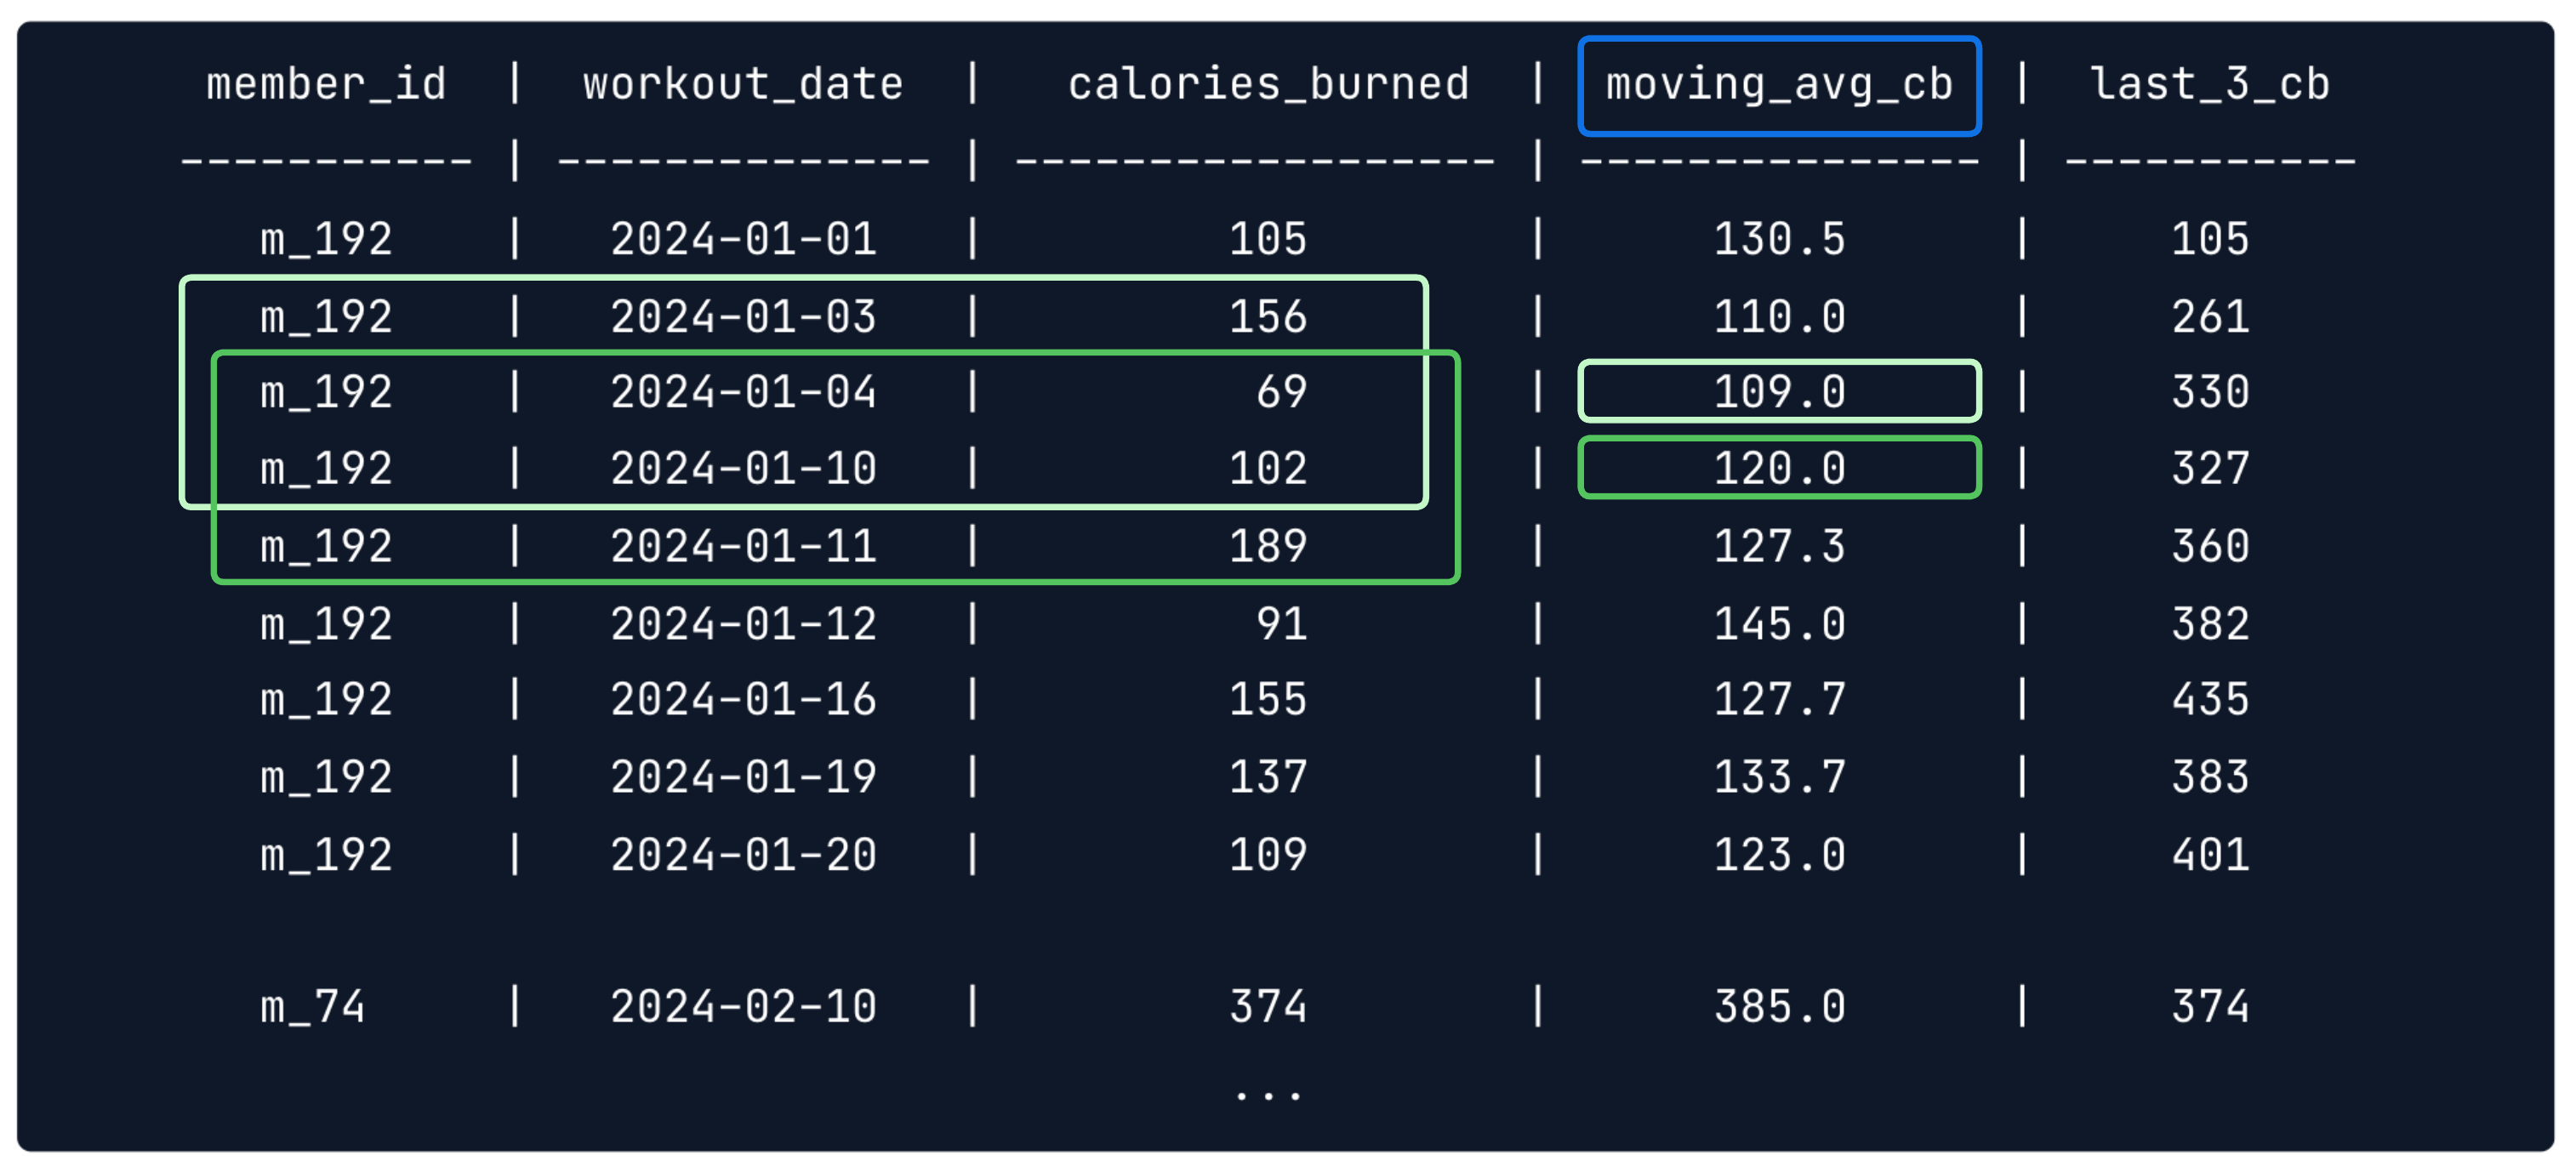
Task: Click the moving_avg_cb column header
Action: (x=1779, y=85)
